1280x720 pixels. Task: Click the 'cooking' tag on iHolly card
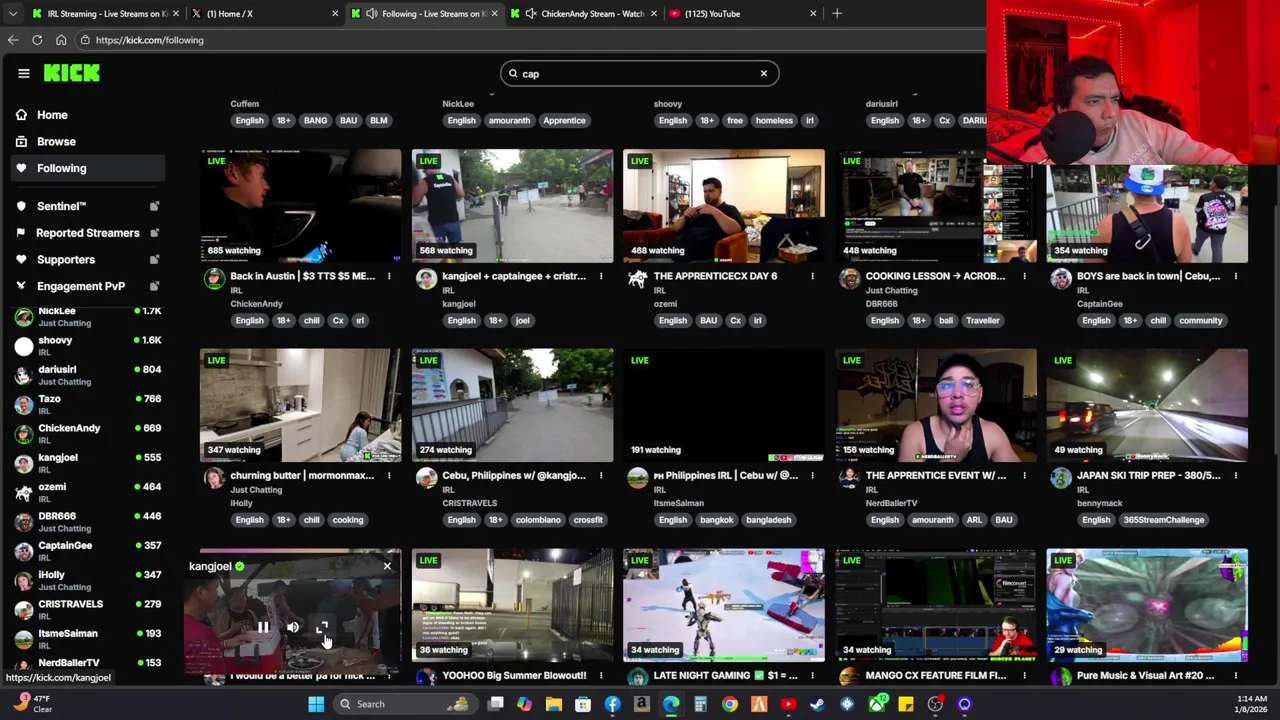[348, 520]
